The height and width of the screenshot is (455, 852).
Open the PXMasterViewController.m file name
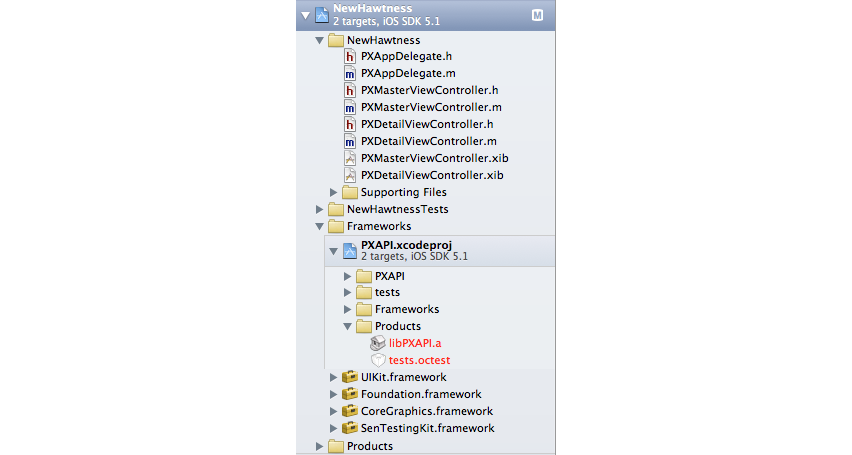click(431, 107)
